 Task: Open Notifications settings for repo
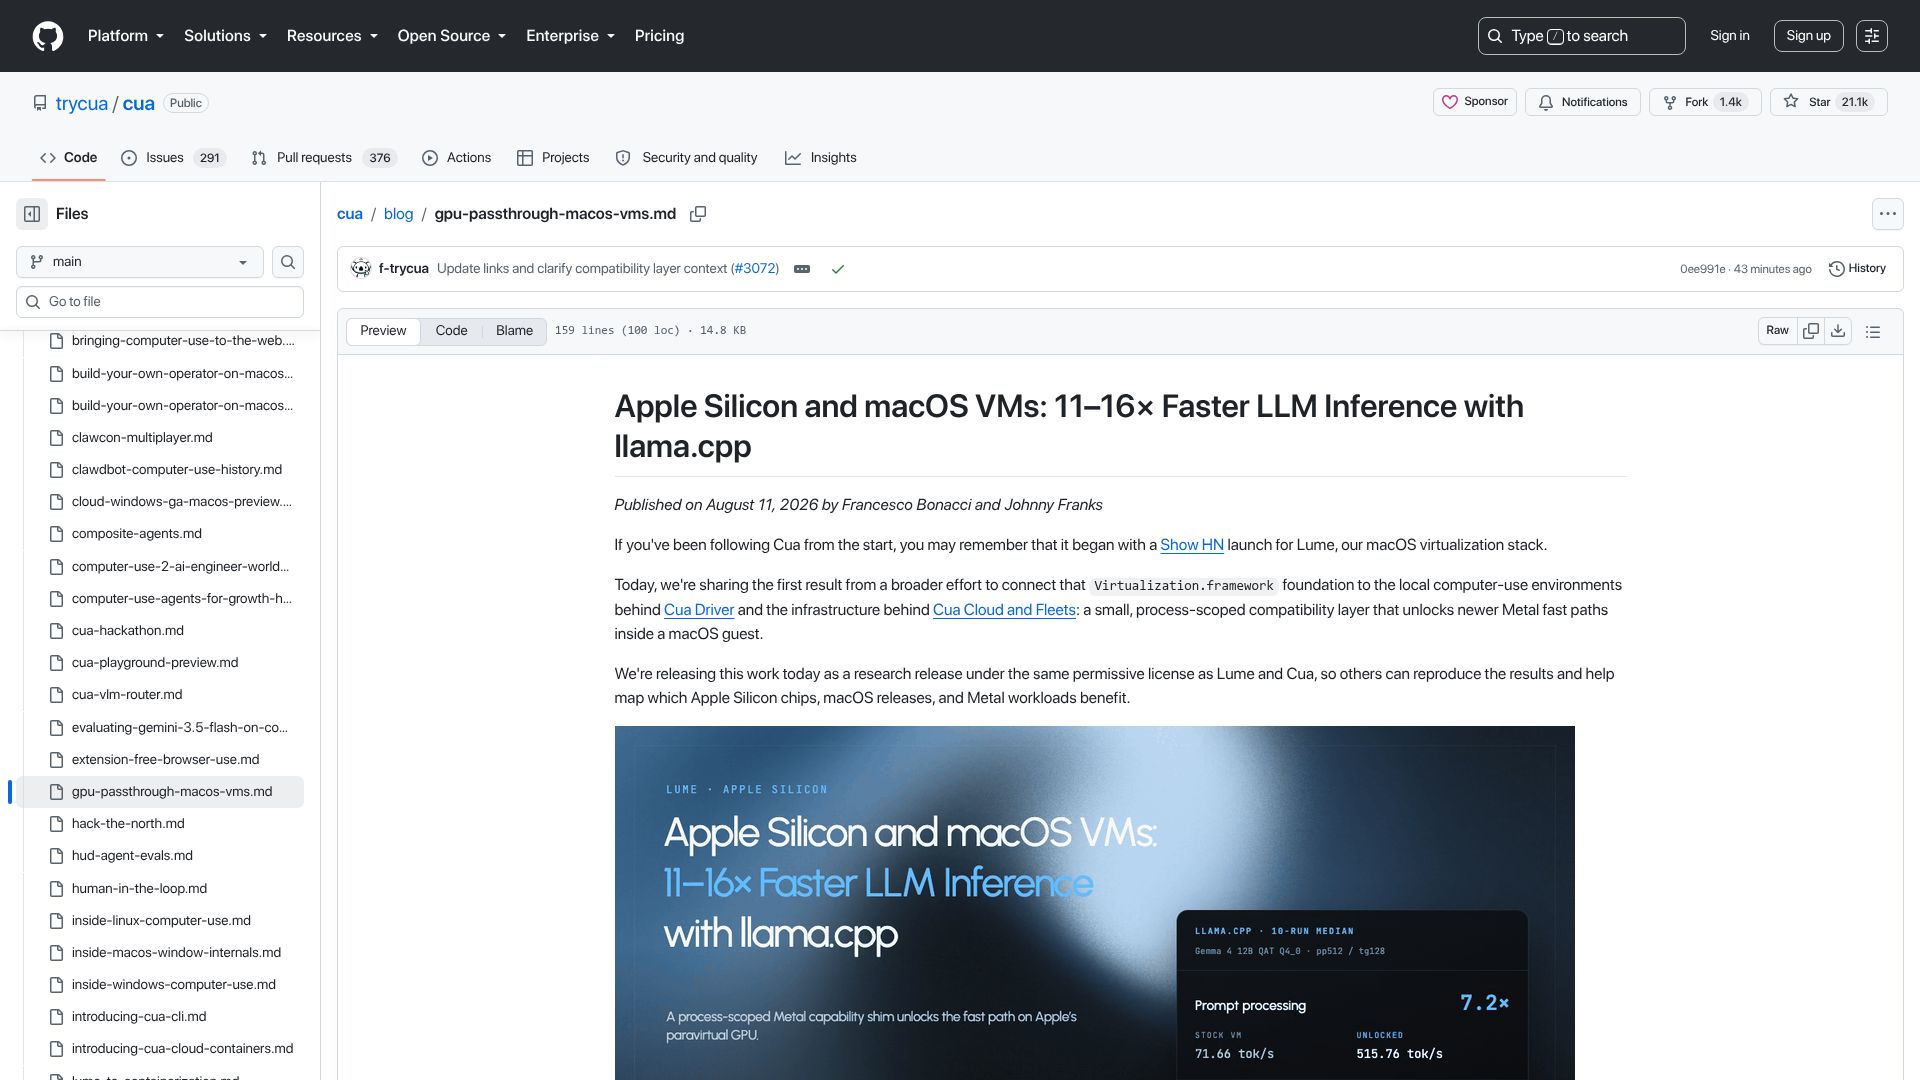point(1583,102)
